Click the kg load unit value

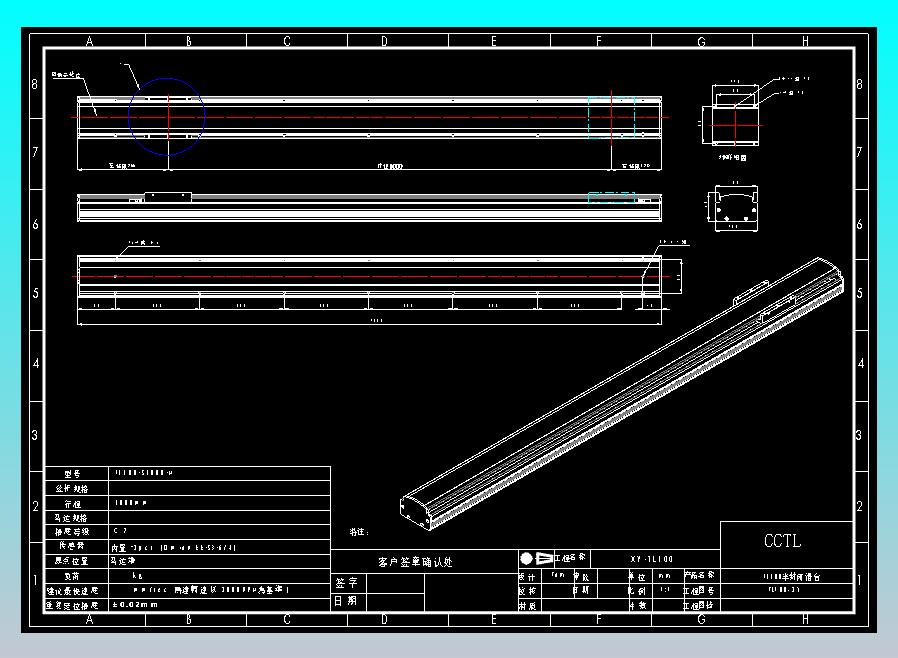tap(137, 576)
